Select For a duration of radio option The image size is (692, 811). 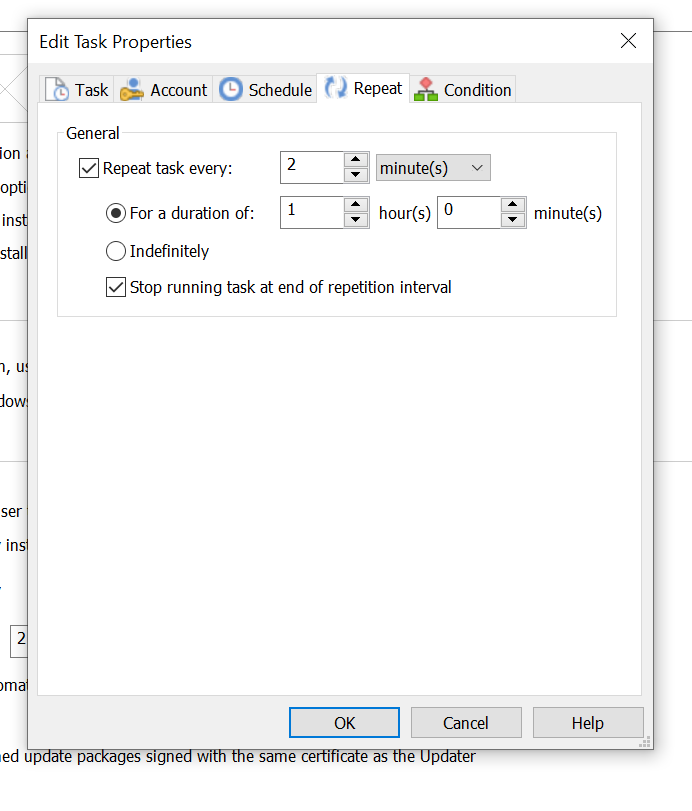click(116, 213)
